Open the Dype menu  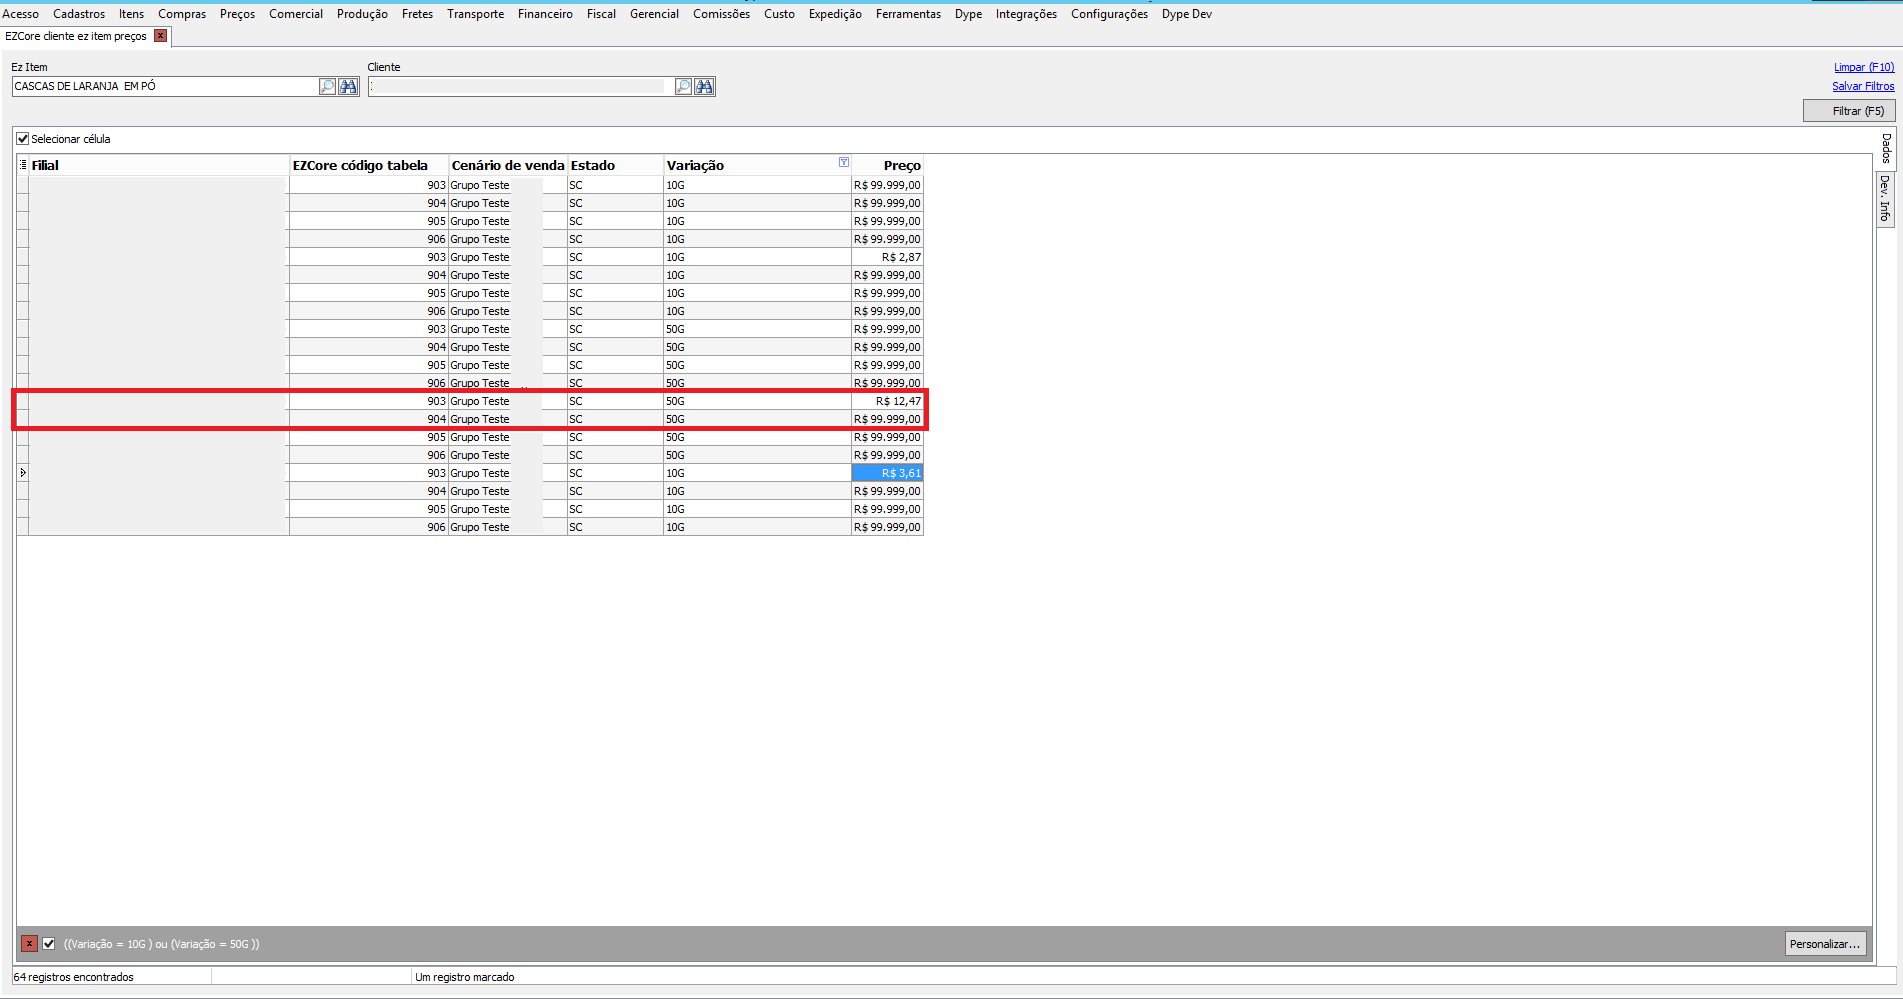click(x=968, y=14)
